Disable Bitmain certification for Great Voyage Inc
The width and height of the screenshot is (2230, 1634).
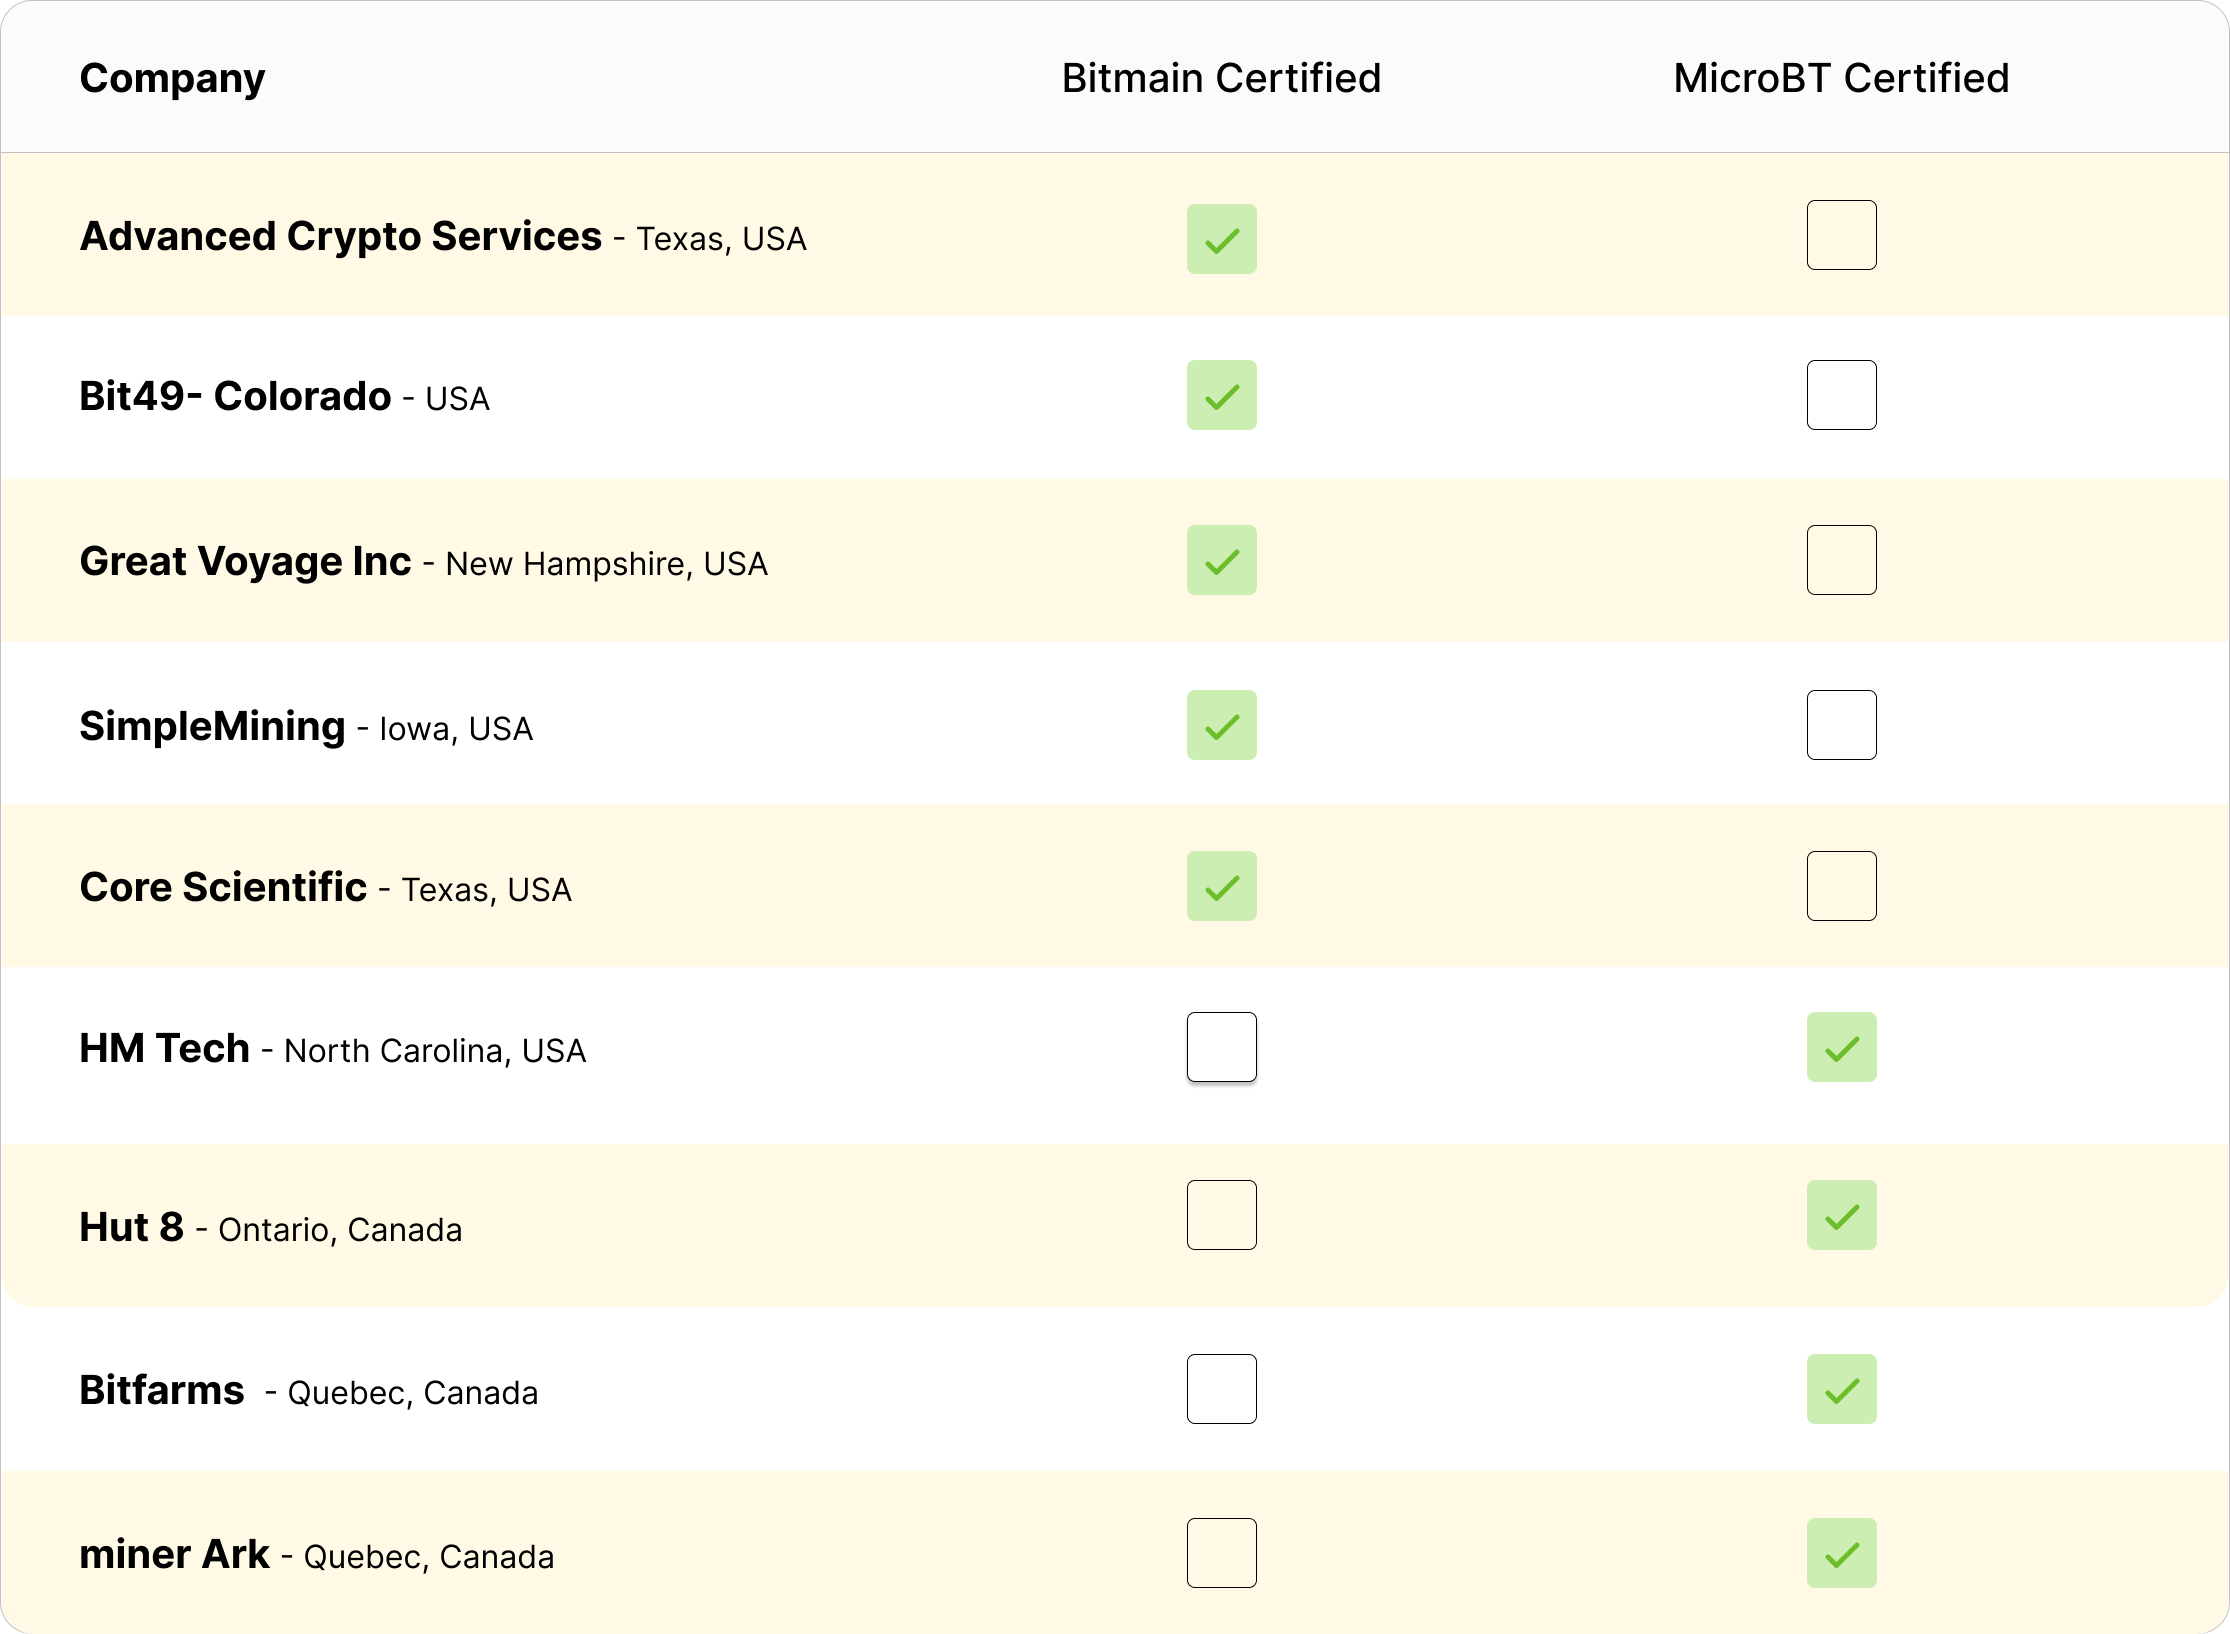pos(1222,560)
